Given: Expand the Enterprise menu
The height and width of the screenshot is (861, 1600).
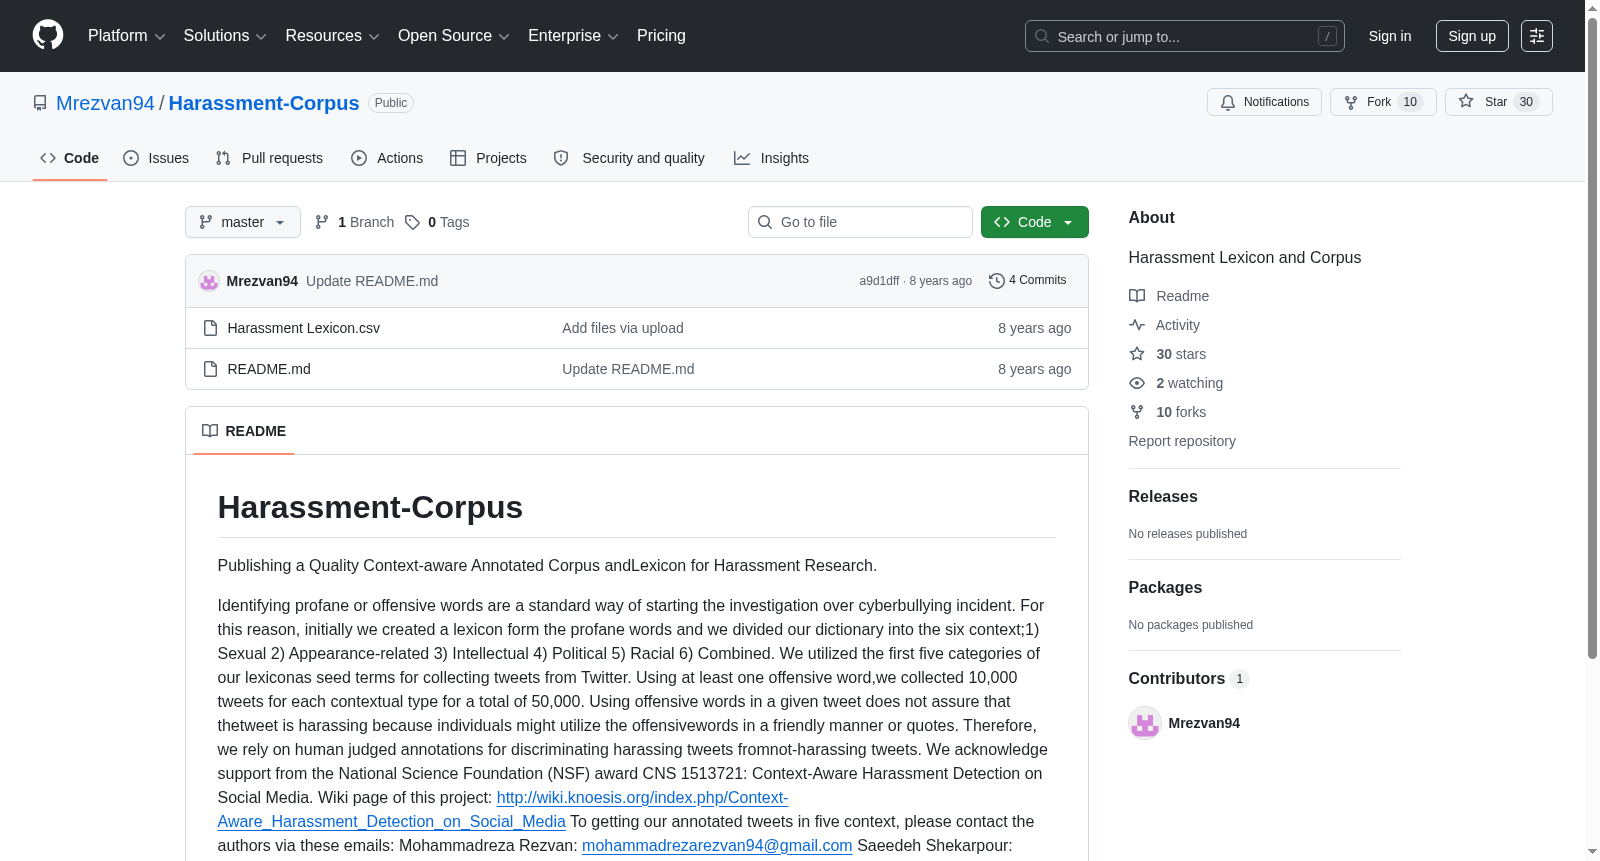Looking at the screenshot, I should (573, 36).
